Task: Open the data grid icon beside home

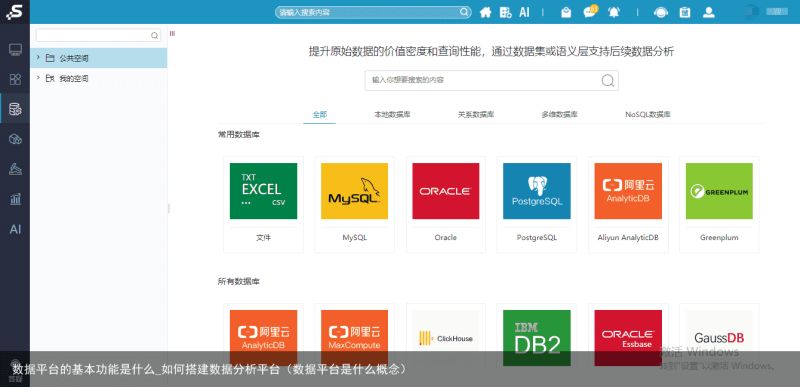Action: point(505,13)
